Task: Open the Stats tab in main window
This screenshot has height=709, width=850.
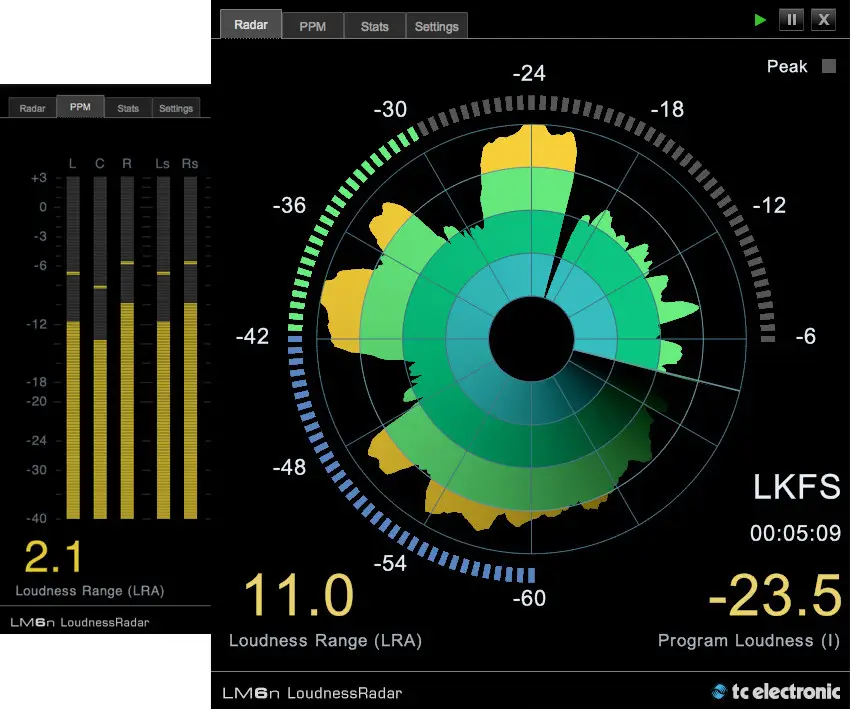Action: pos(375,26)
